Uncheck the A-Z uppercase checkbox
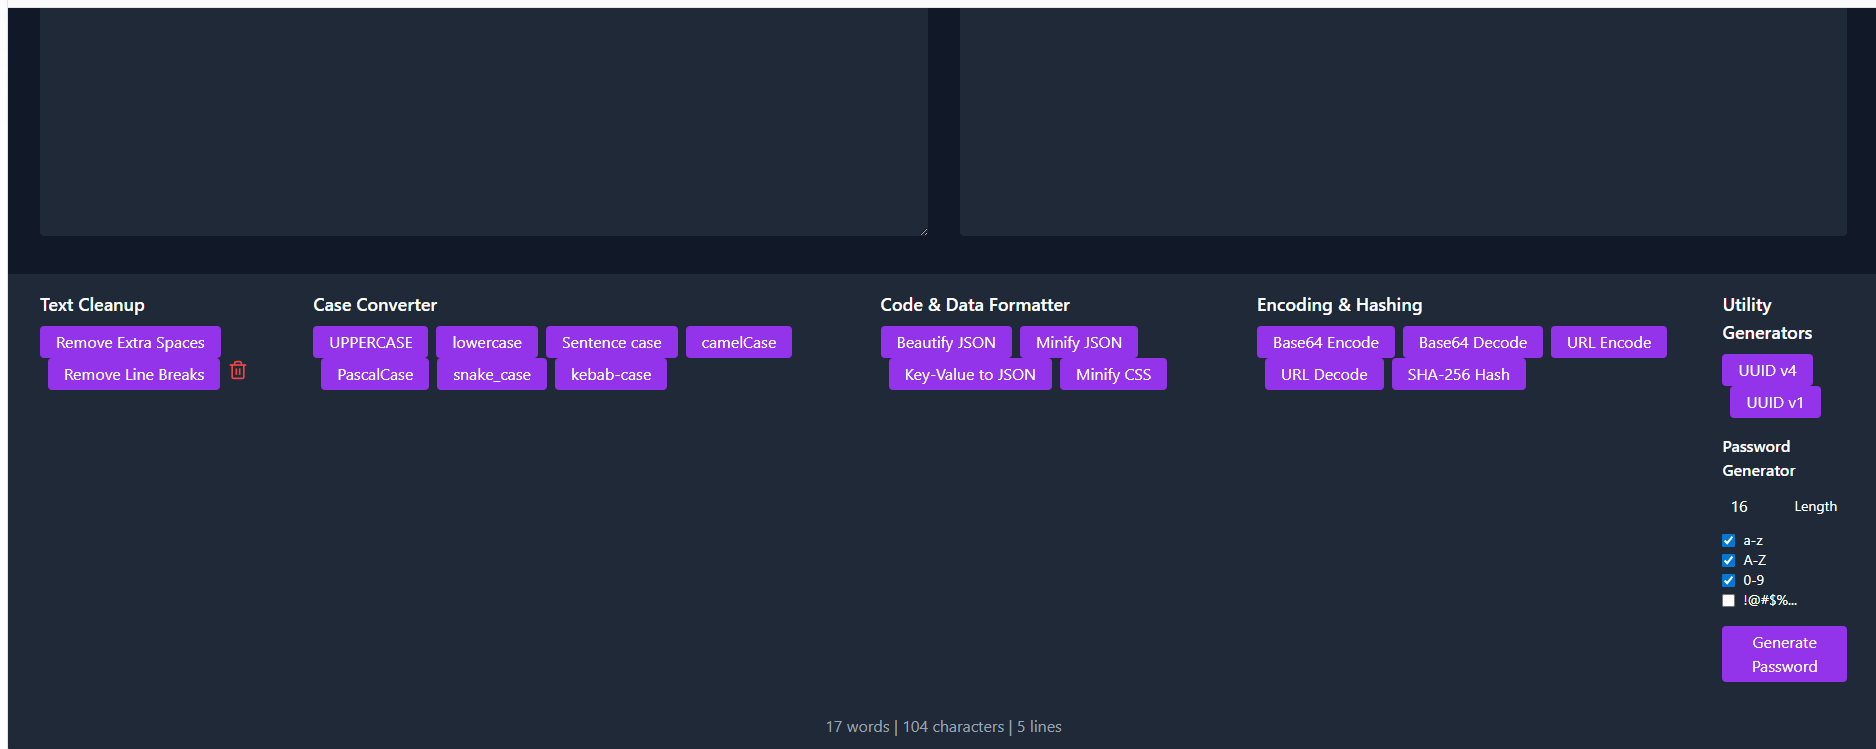Screen dimensions: 1876x749 1728,560
